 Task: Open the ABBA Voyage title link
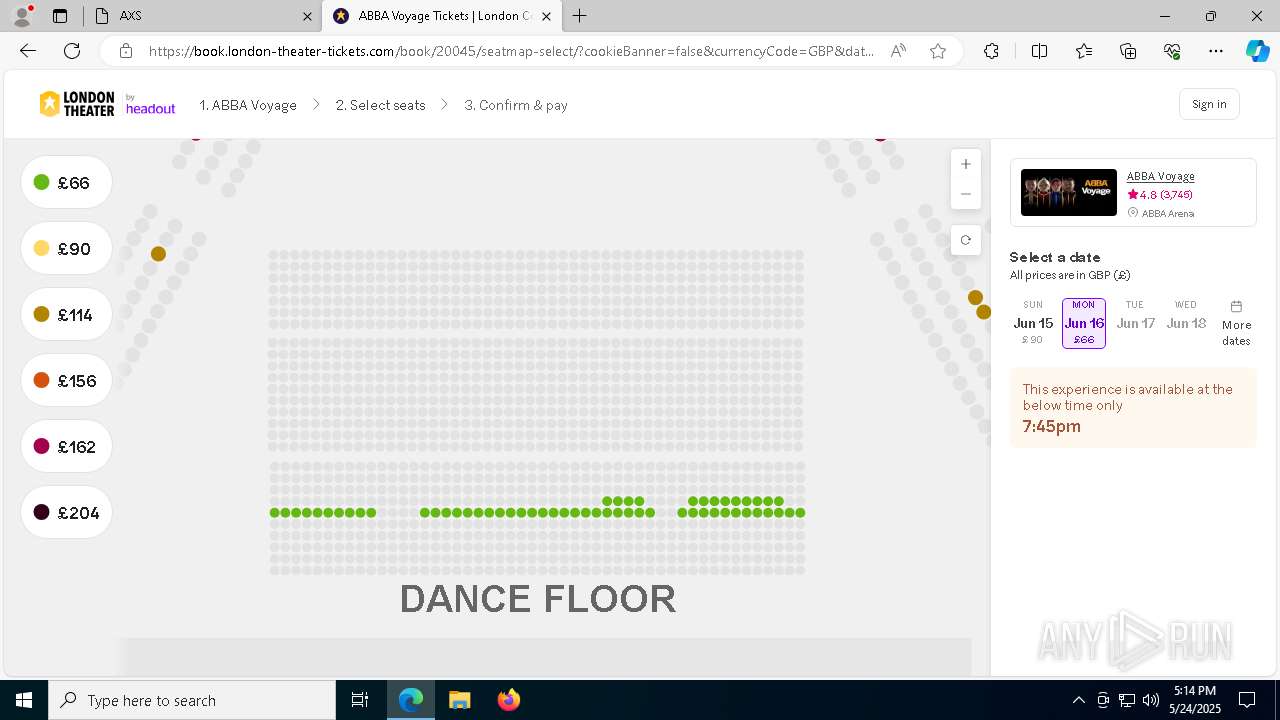[x=1161, y=176]
